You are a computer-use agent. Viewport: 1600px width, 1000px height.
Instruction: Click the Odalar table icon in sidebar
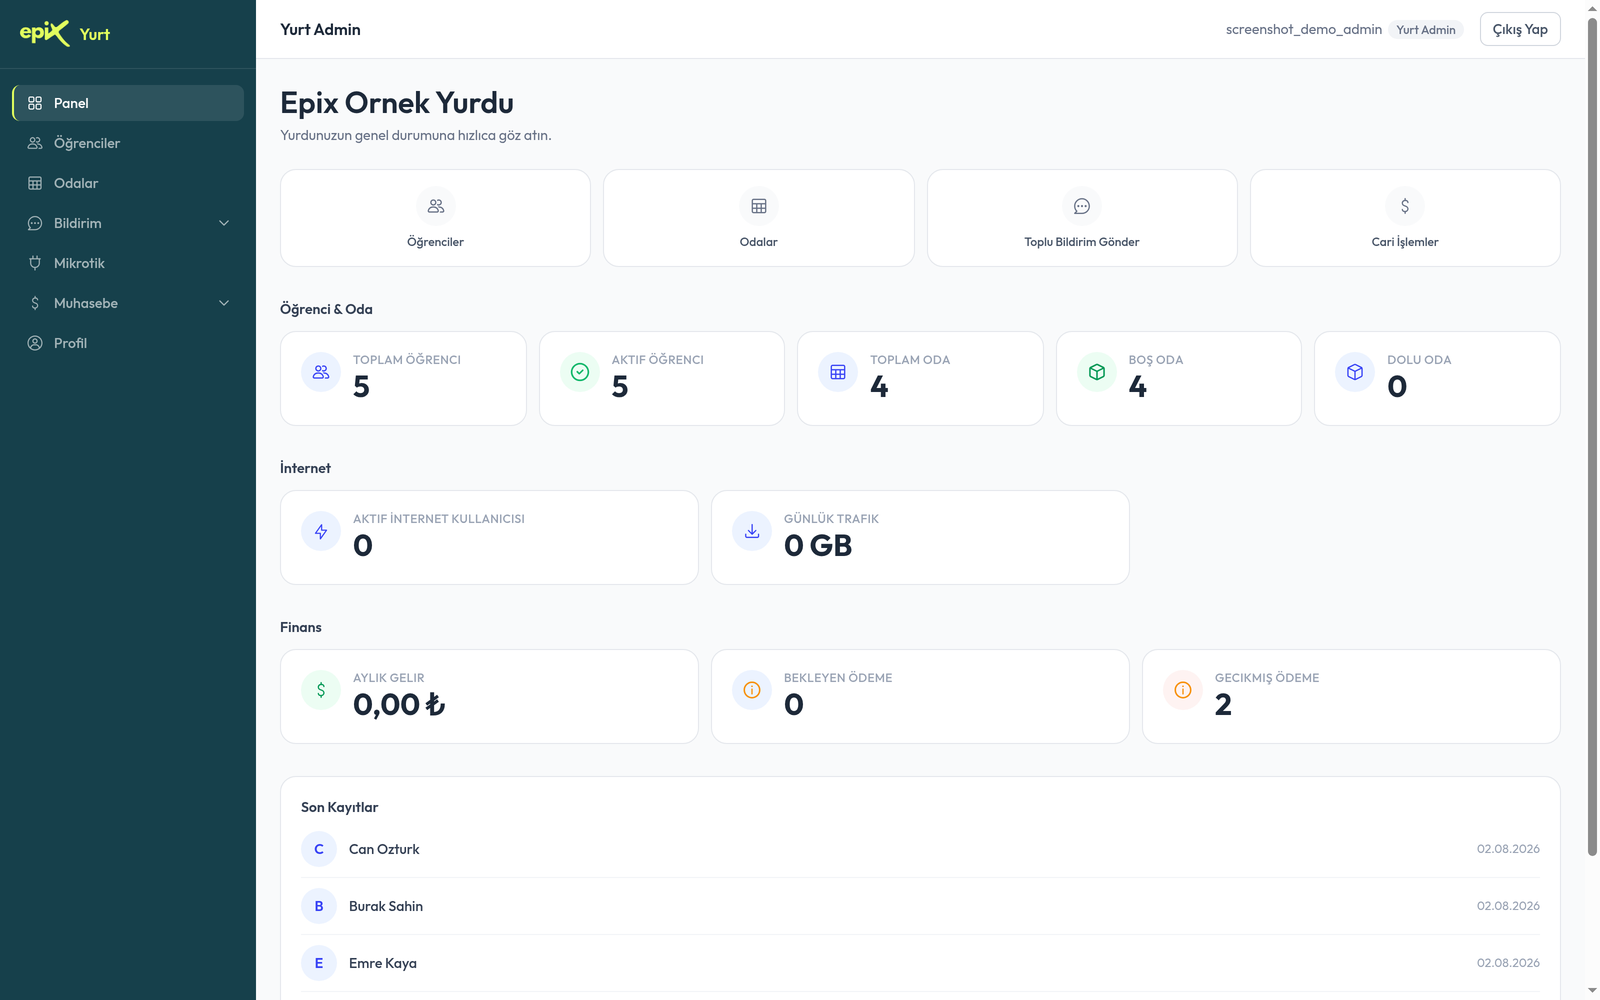[x=35, y=183]
